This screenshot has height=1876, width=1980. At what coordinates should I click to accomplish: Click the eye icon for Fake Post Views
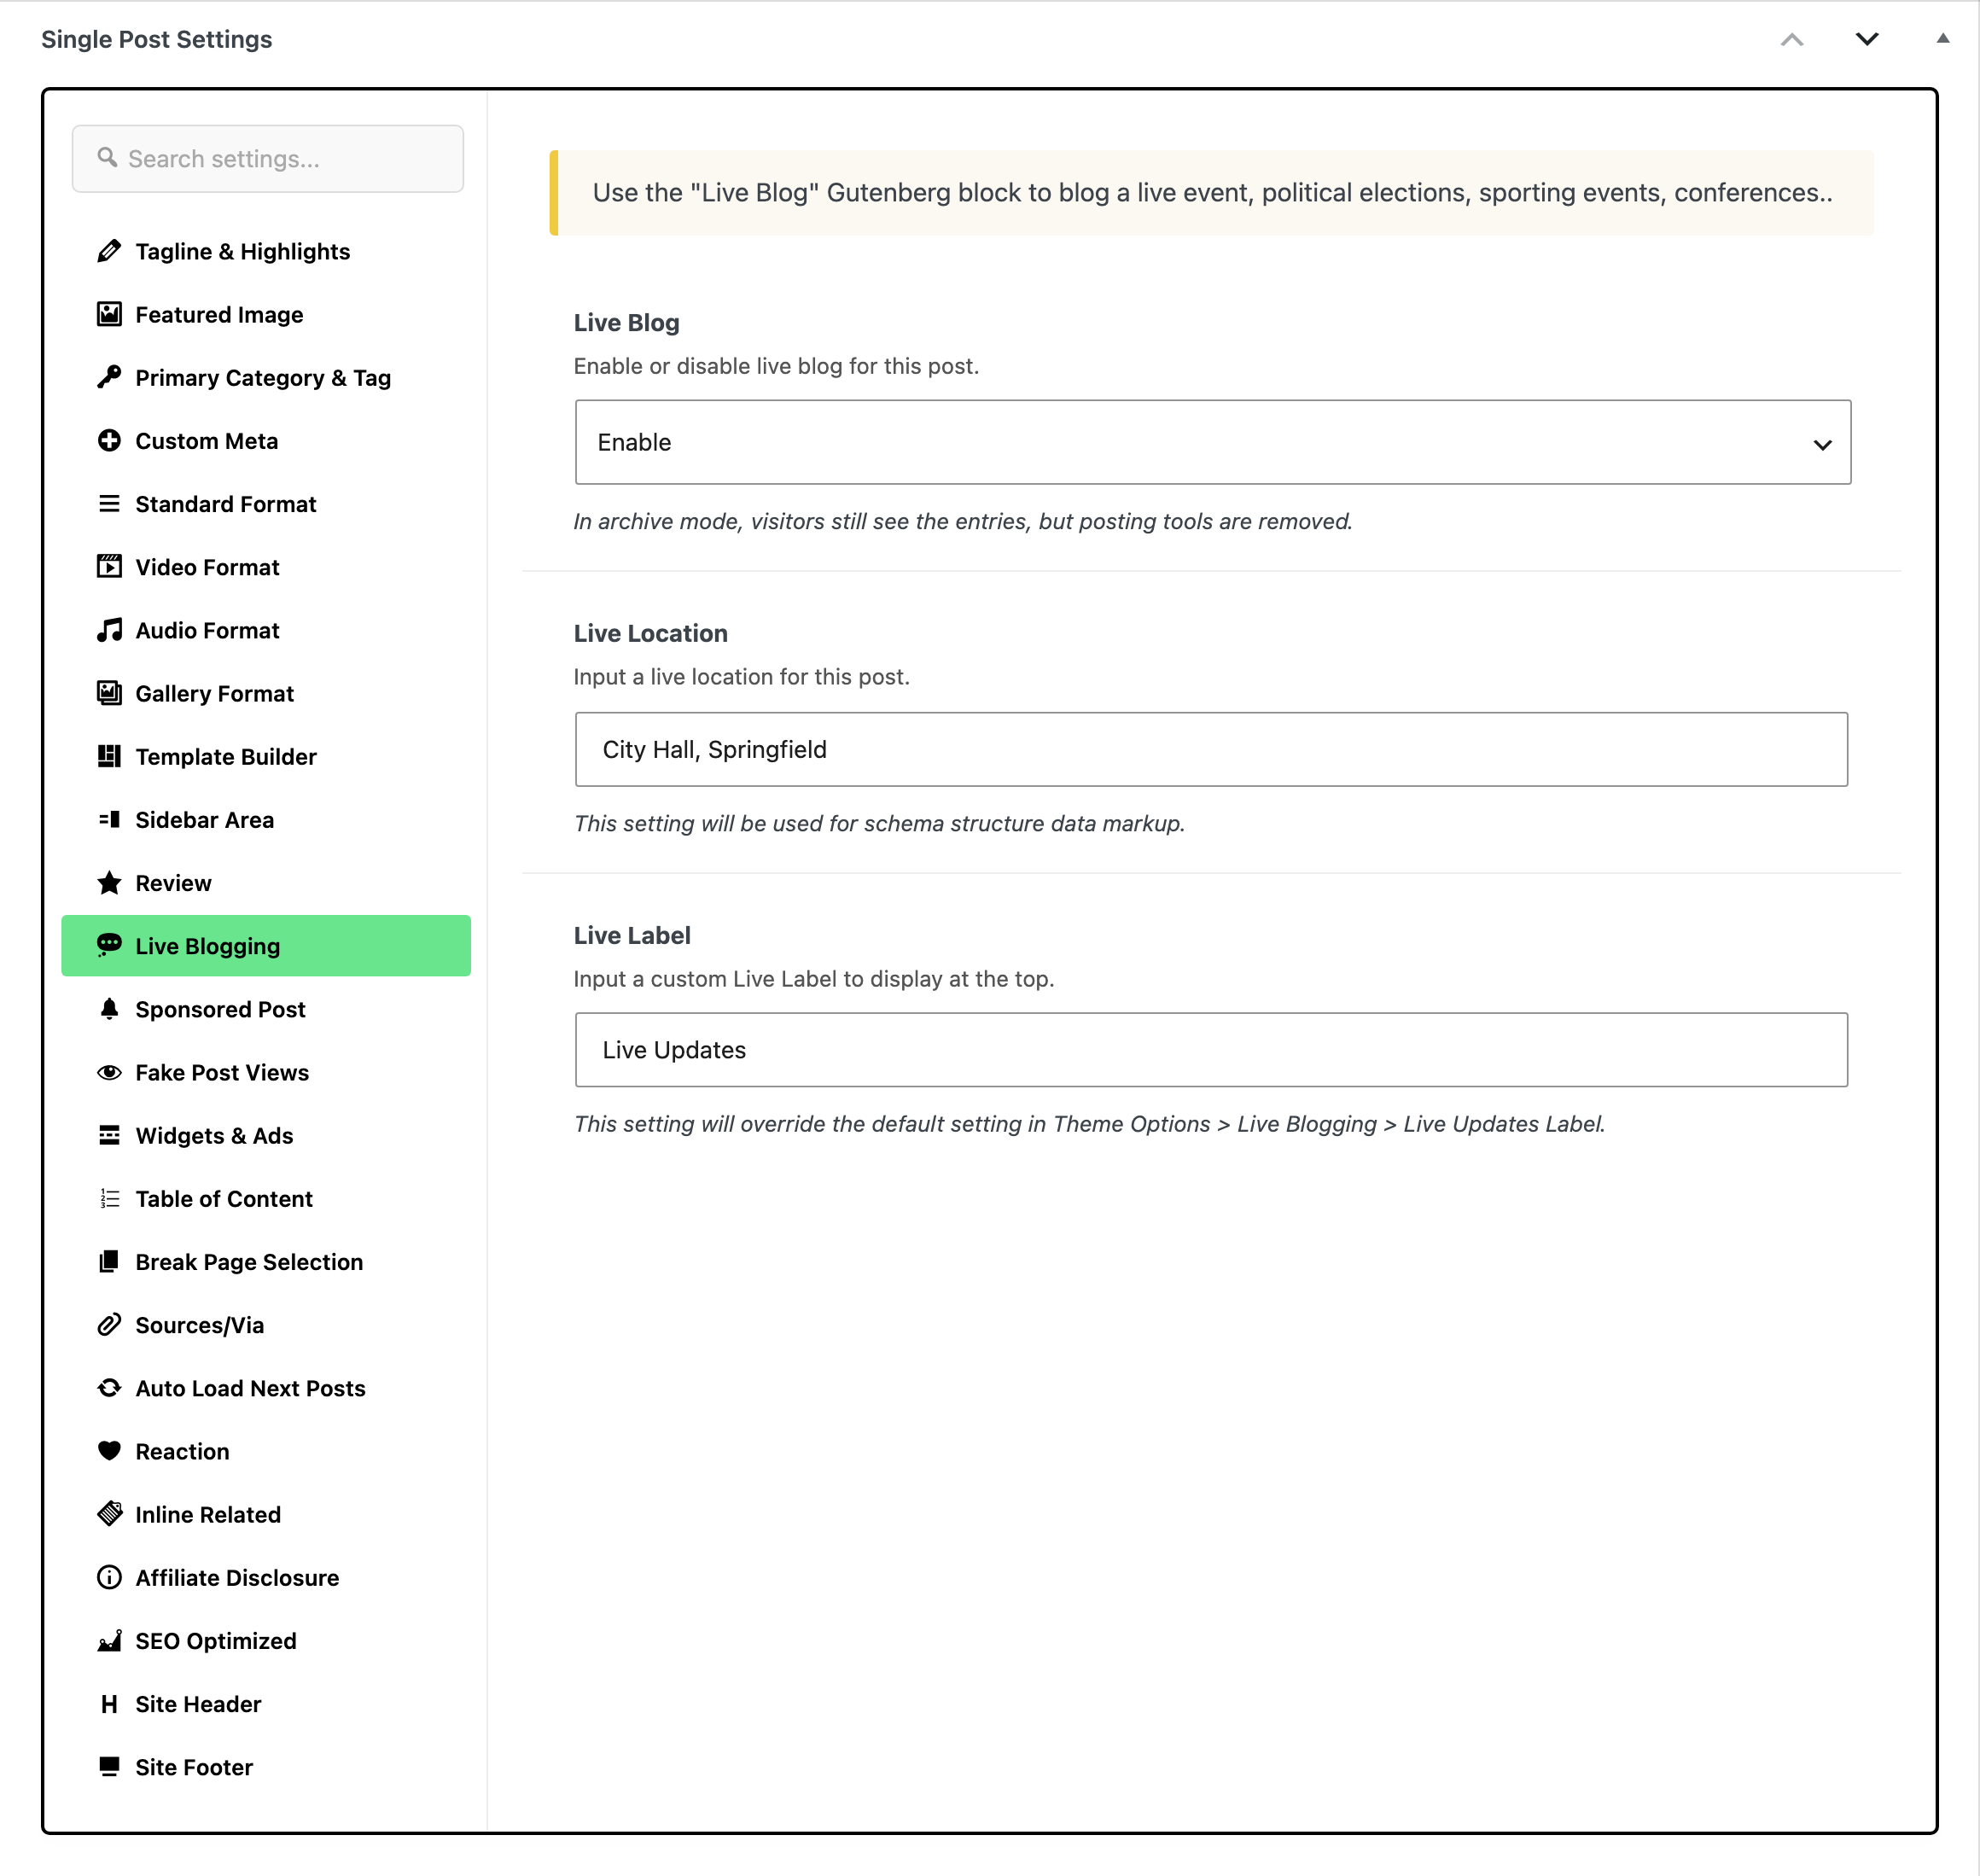[x=109, y=1072]
